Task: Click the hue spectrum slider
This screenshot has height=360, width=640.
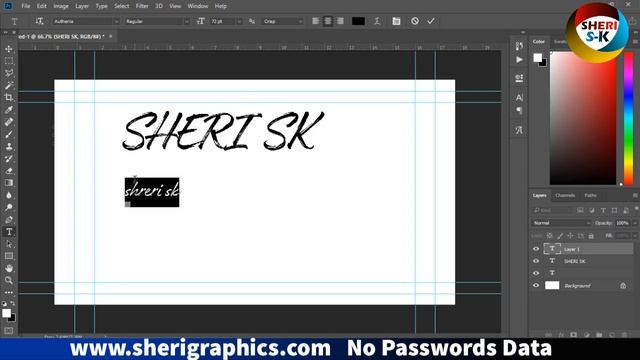Action: coord(629,118)
